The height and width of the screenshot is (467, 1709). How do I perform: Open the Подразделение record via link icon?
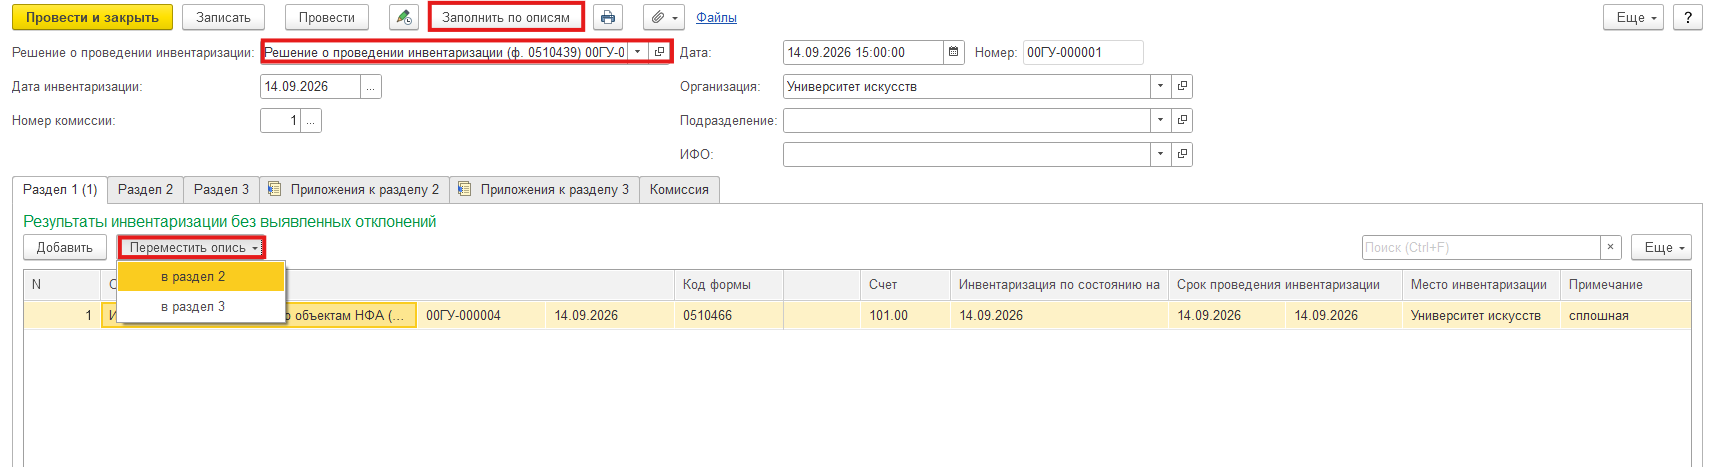point(1182,120)
